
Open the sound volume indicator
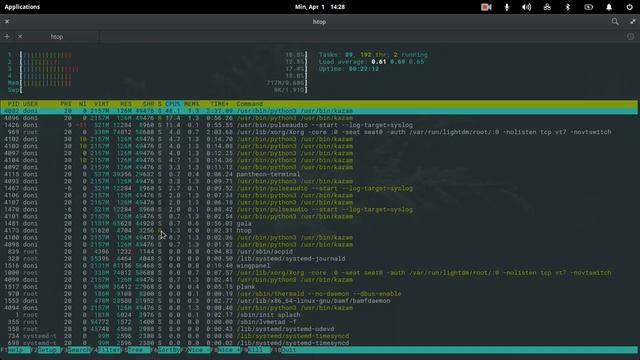coord(527,7)
